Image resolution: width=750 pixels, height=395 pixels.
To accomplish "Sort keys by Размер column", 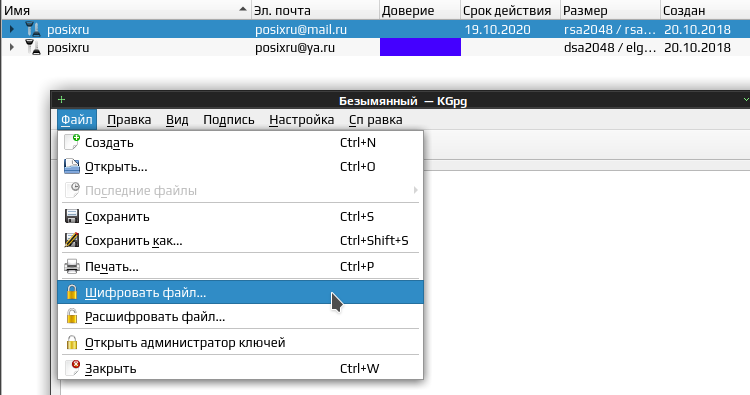I will coord(610,11).
